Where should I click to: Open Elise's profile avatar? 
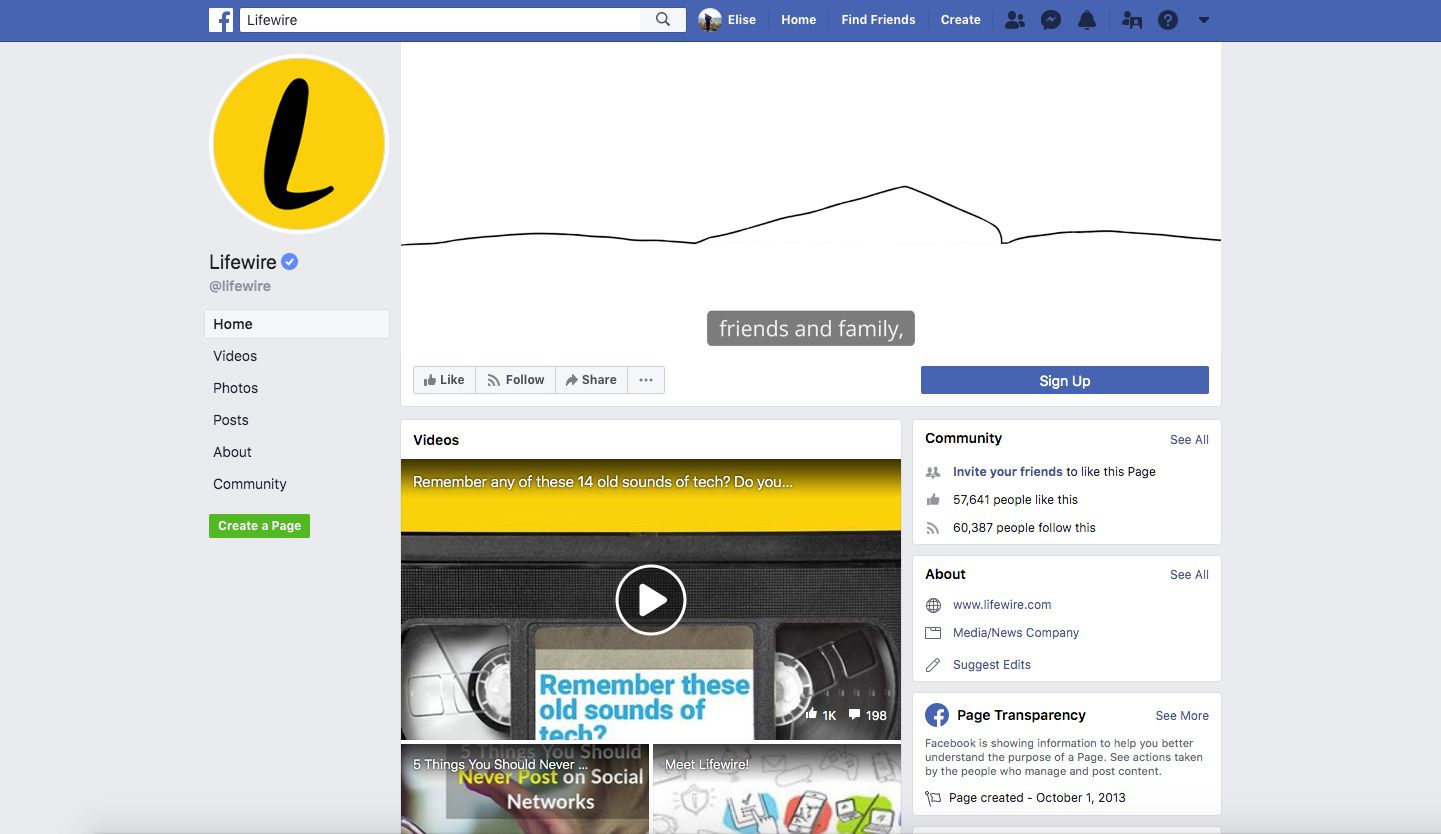710,20
